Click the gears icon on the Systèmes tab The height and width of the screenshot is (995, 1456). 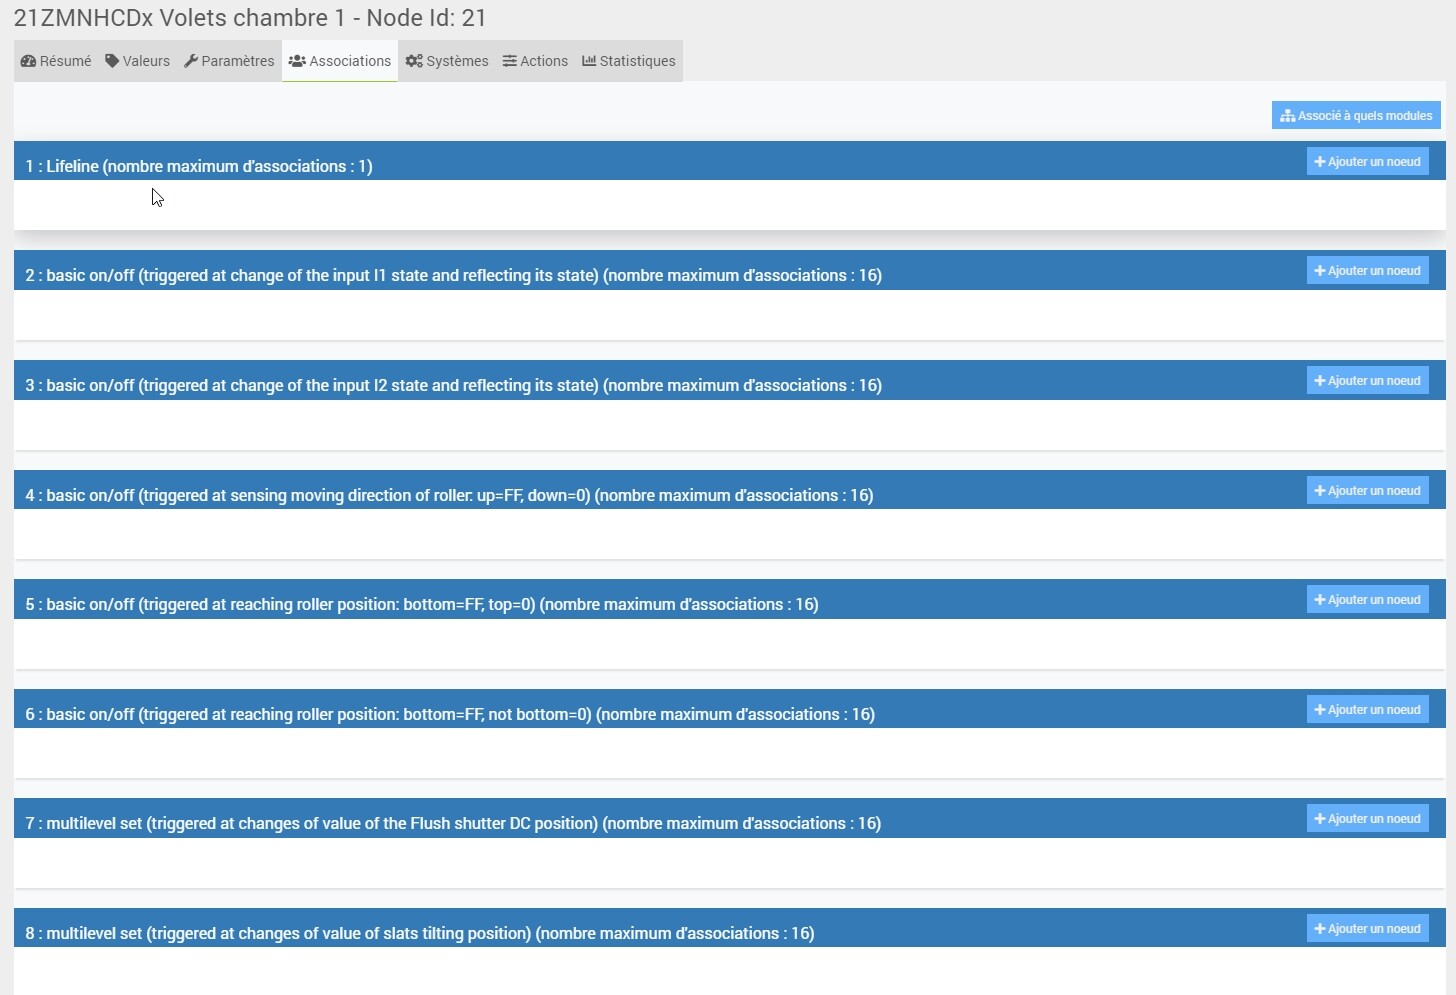tap(414, 61)
